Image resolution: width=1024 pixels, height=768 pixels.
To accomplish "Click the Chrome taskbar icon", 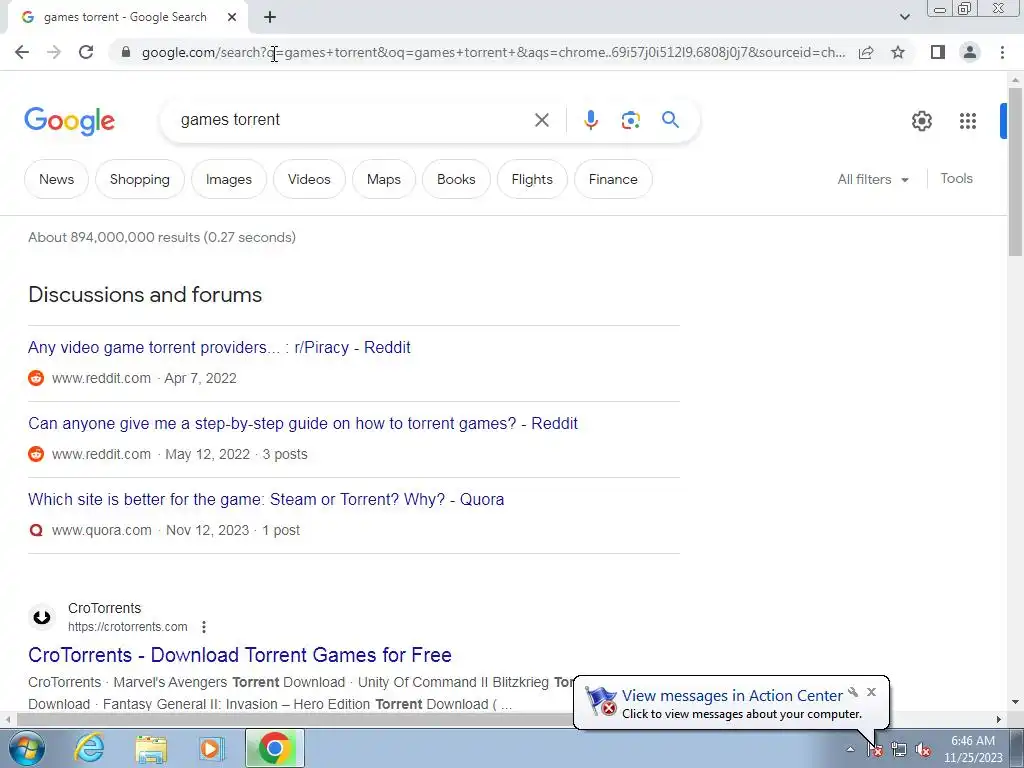I will 274,748.
